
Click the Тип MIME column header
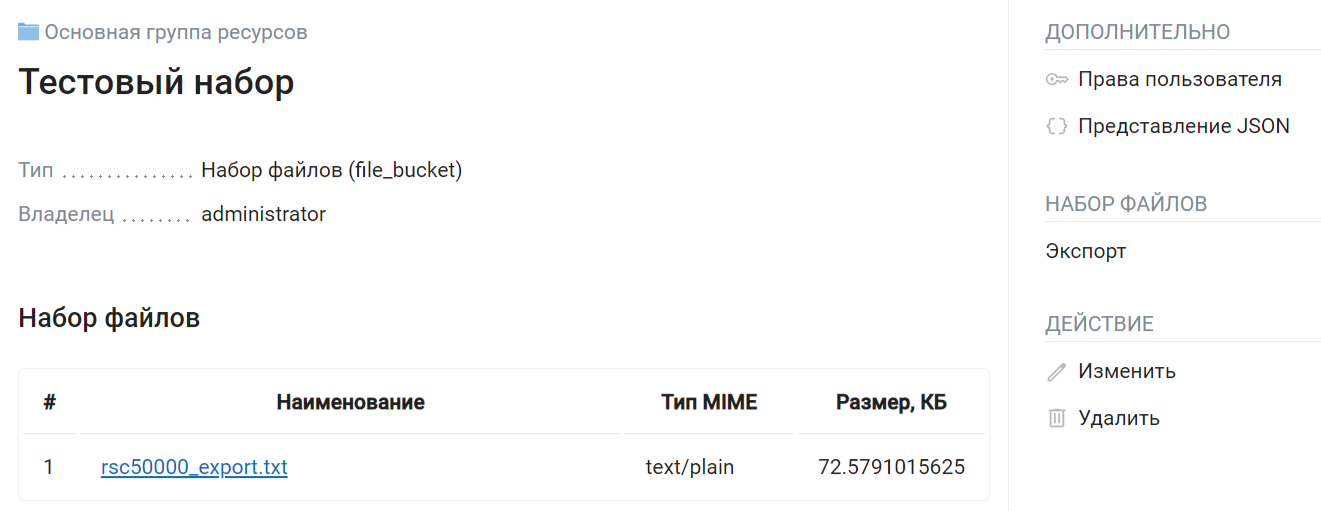[x=710, y=402]
